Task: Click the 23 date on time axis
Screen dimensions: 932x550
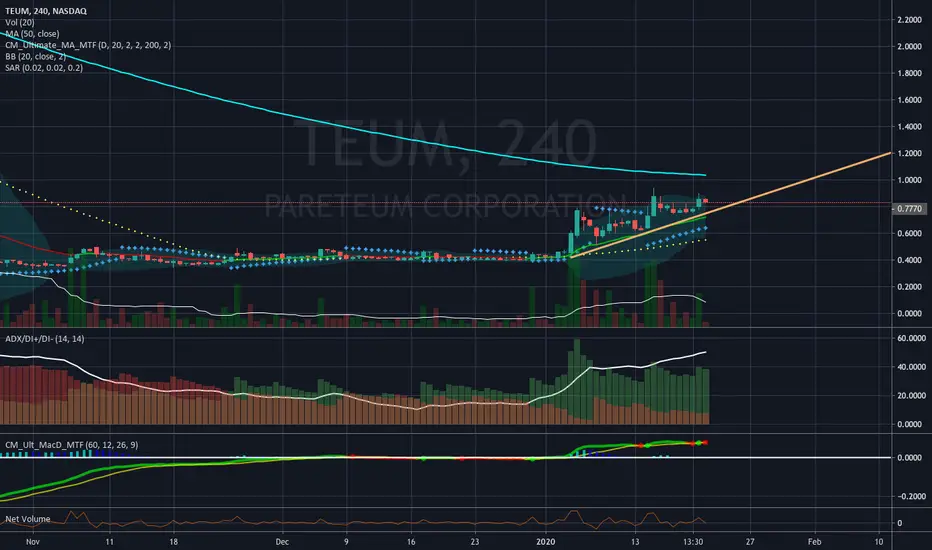Action: [x=474, y=542]
